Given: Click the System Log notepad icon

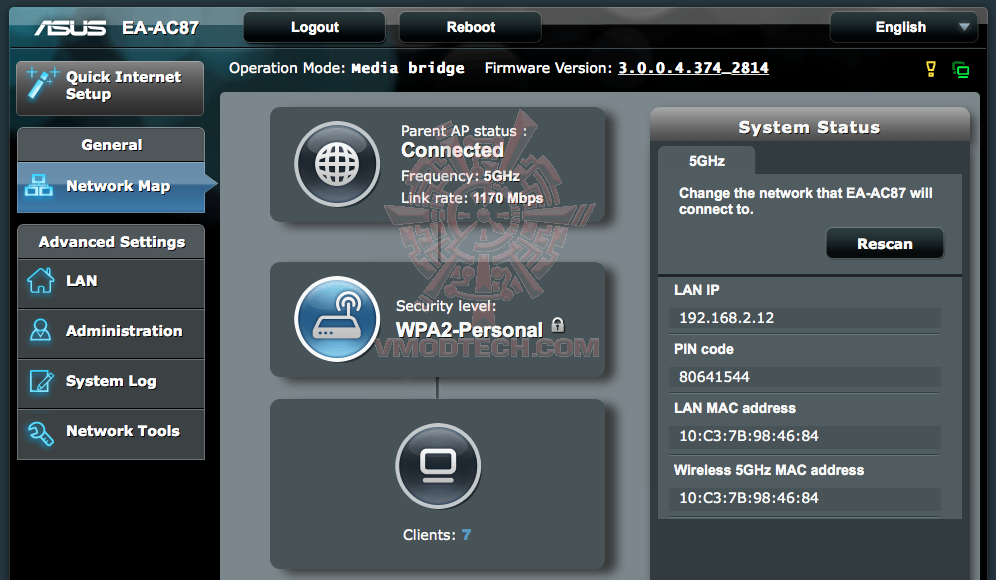Looking at the screenshot, I should [x=41, y=381].
